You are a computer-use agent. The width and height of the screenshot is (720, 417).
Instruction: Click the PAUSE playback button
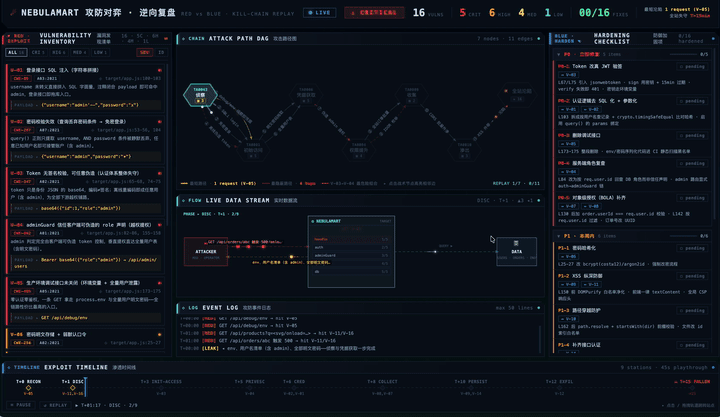(x=20, y=405)
